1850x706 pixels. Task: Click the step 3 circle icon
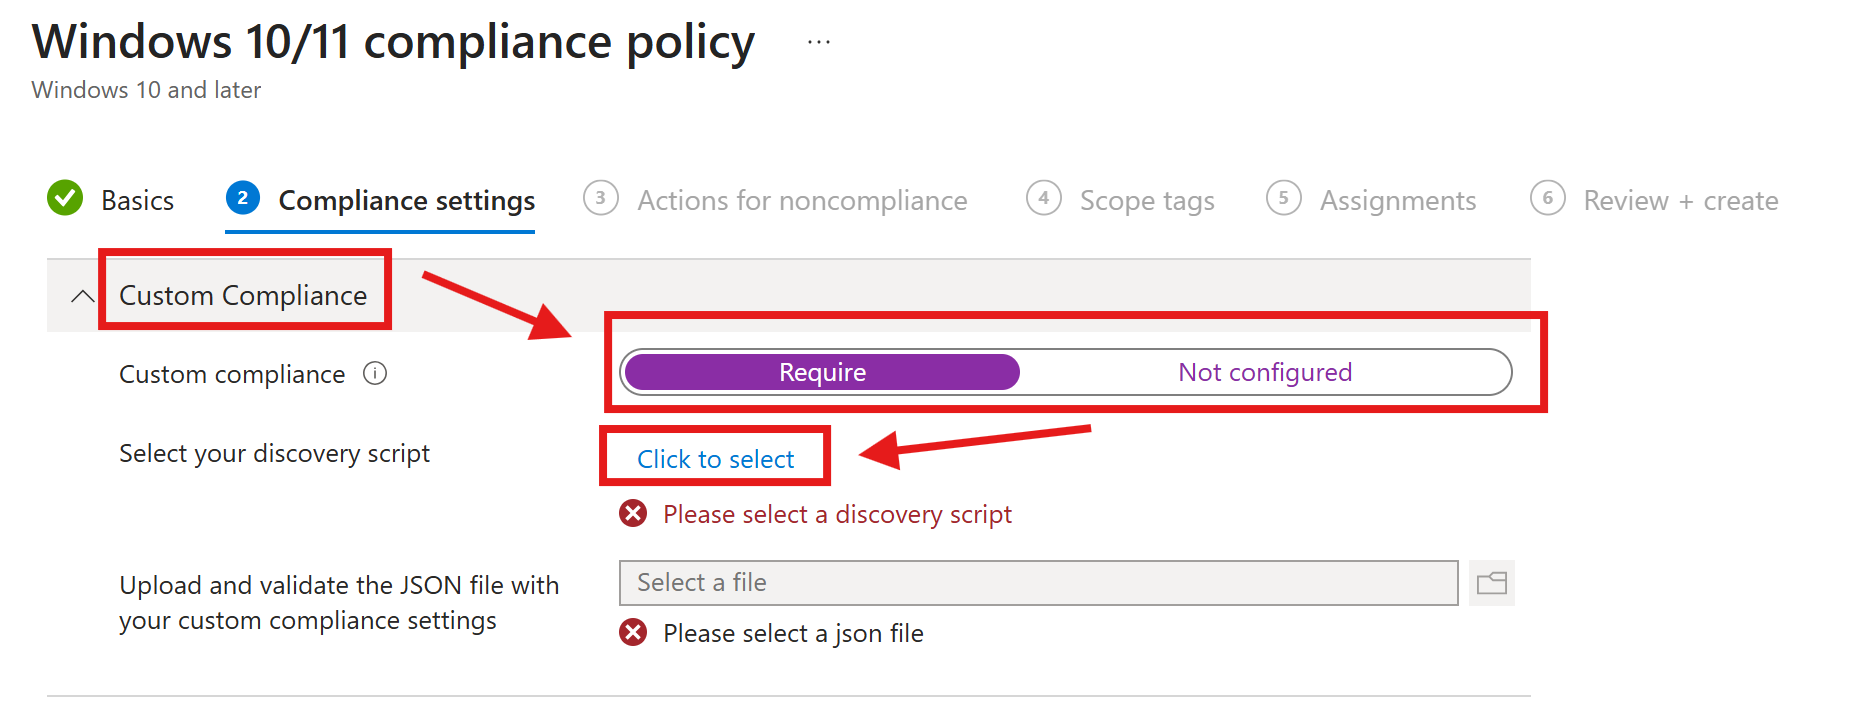600,198
